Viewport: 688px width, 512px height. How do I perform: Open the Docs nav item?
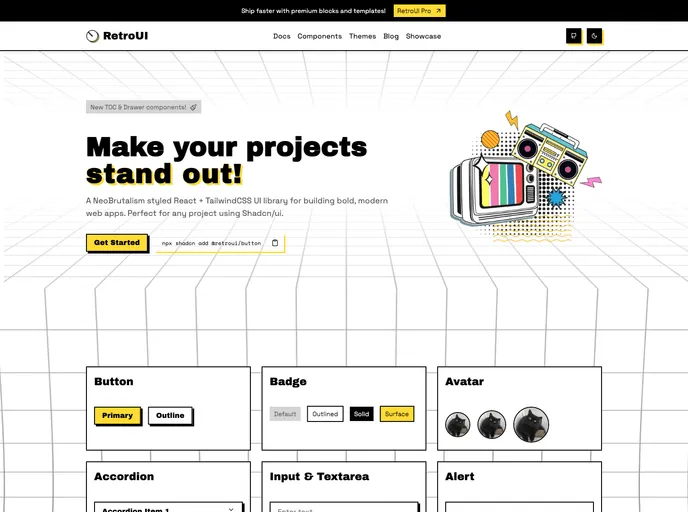[282, 36]
